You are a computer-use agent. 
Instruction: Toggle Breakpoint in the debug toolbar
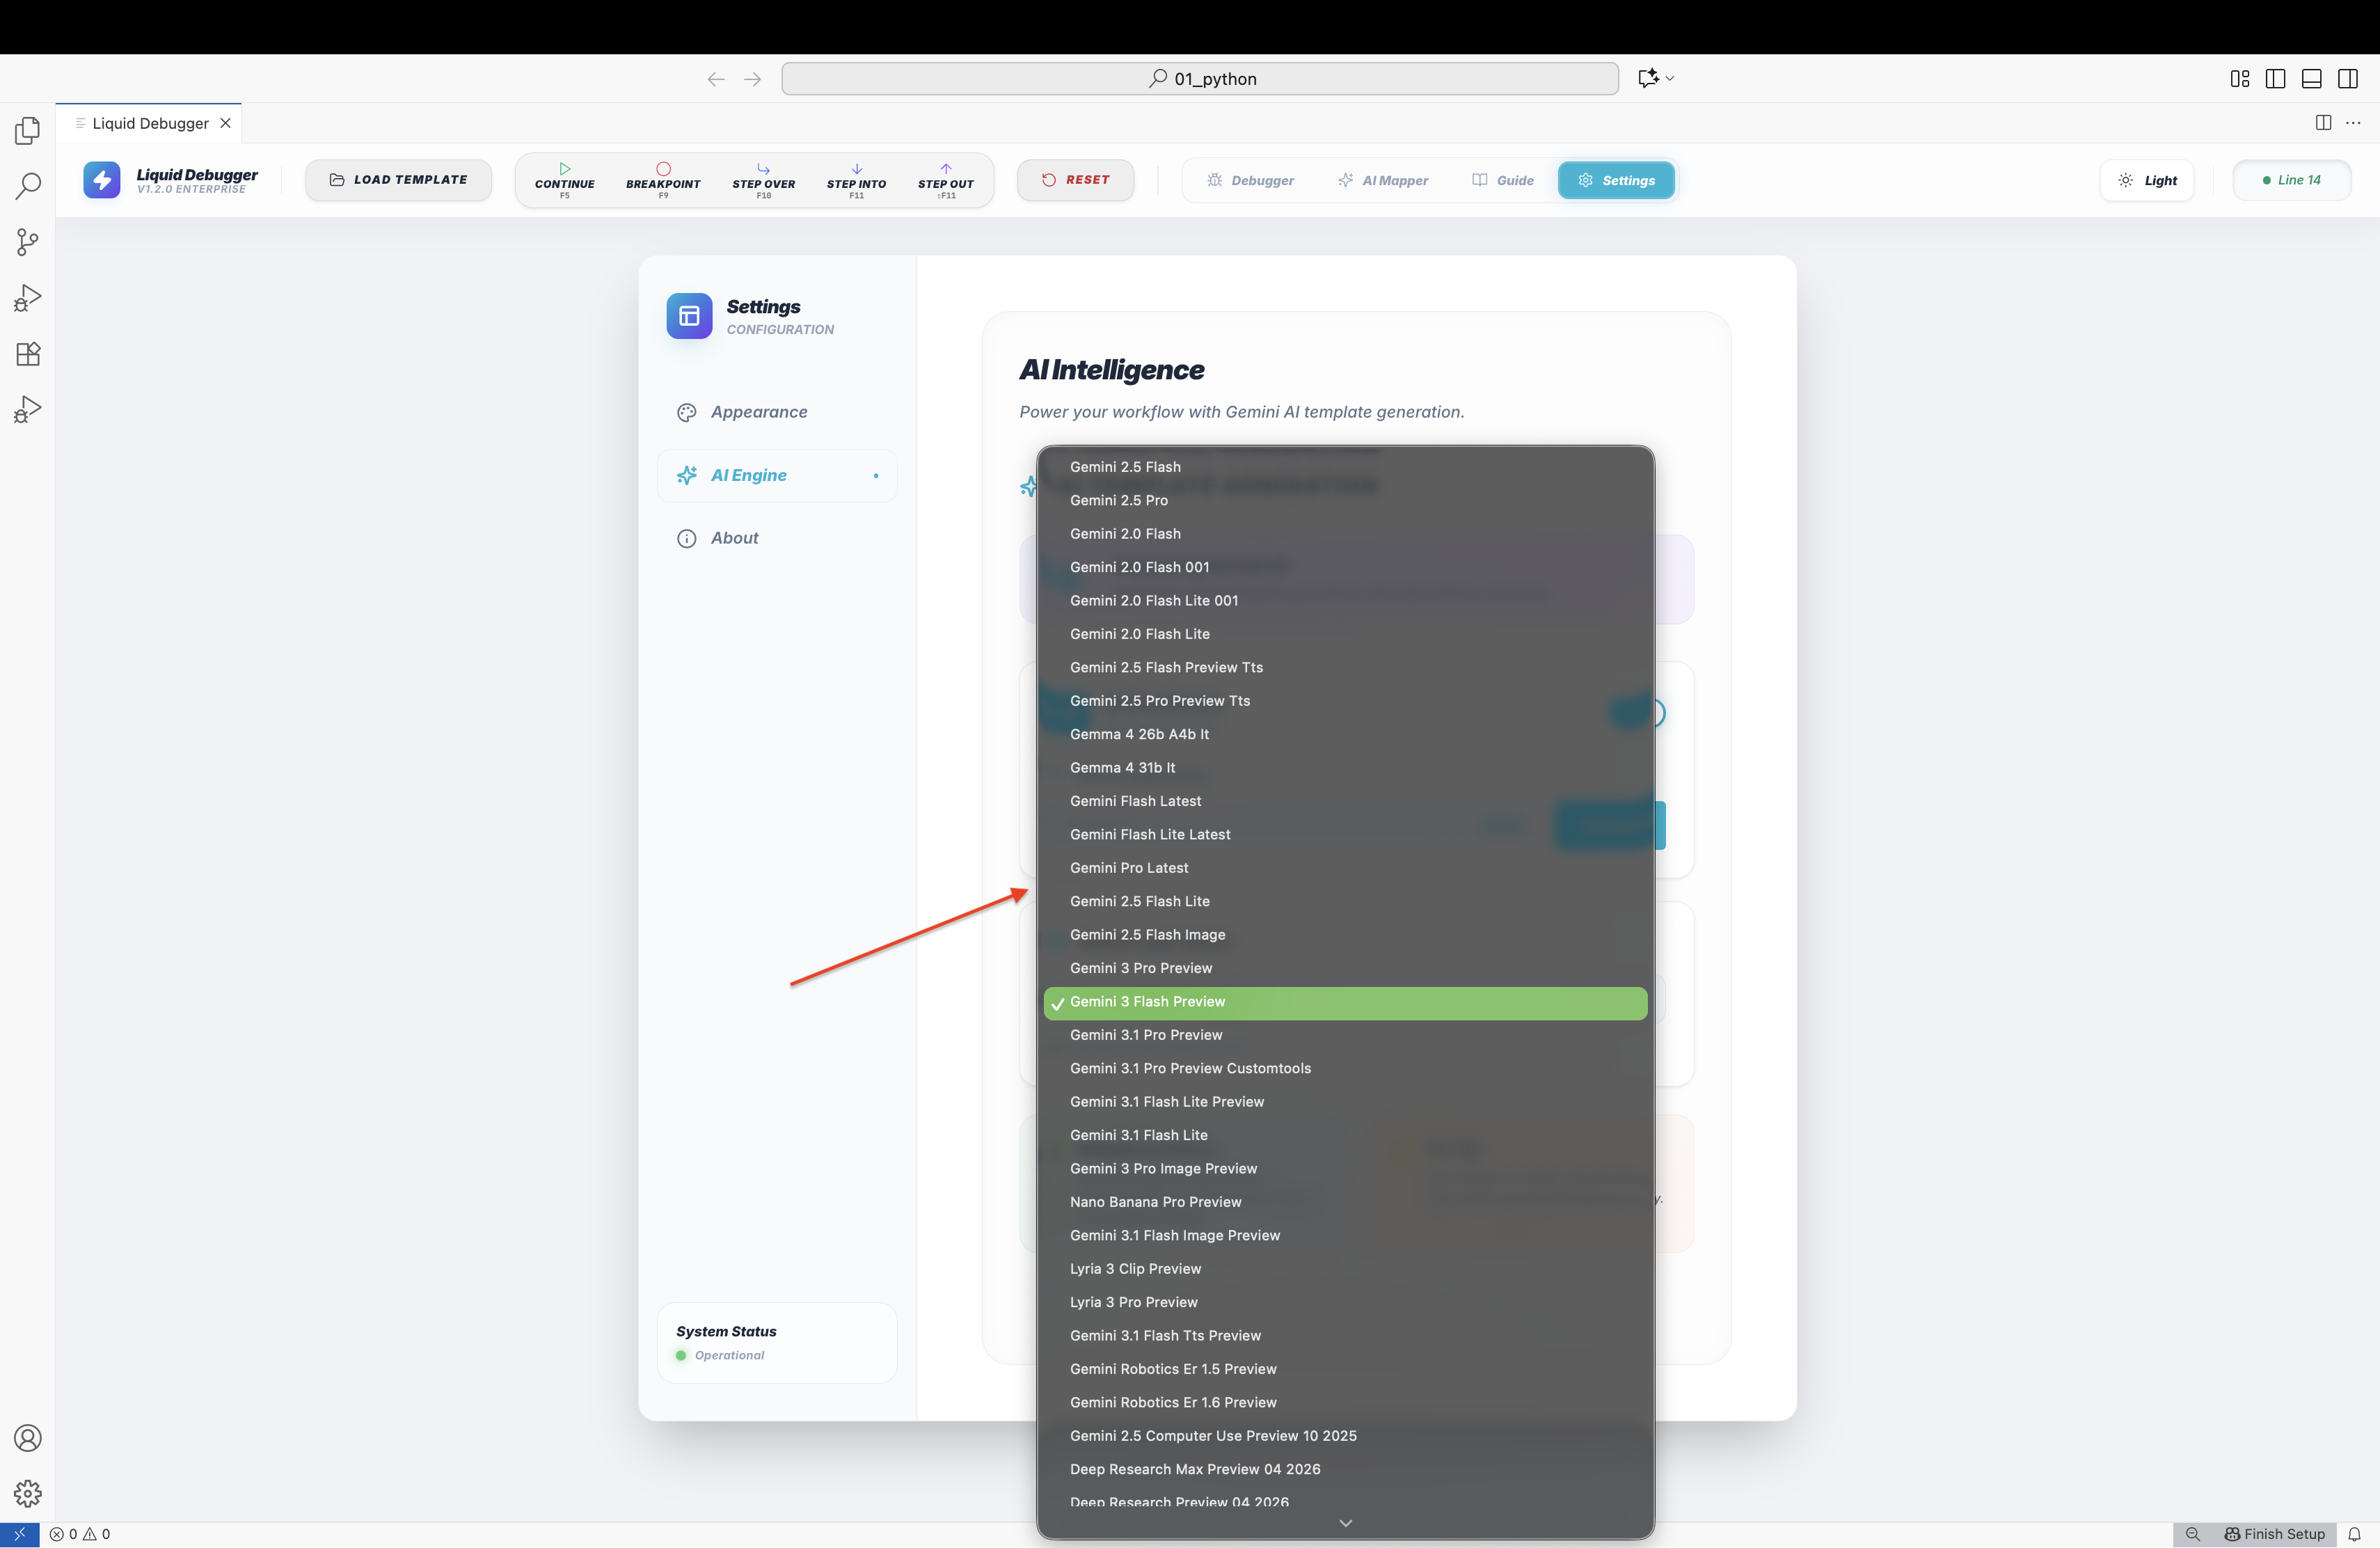coord(663,181)
